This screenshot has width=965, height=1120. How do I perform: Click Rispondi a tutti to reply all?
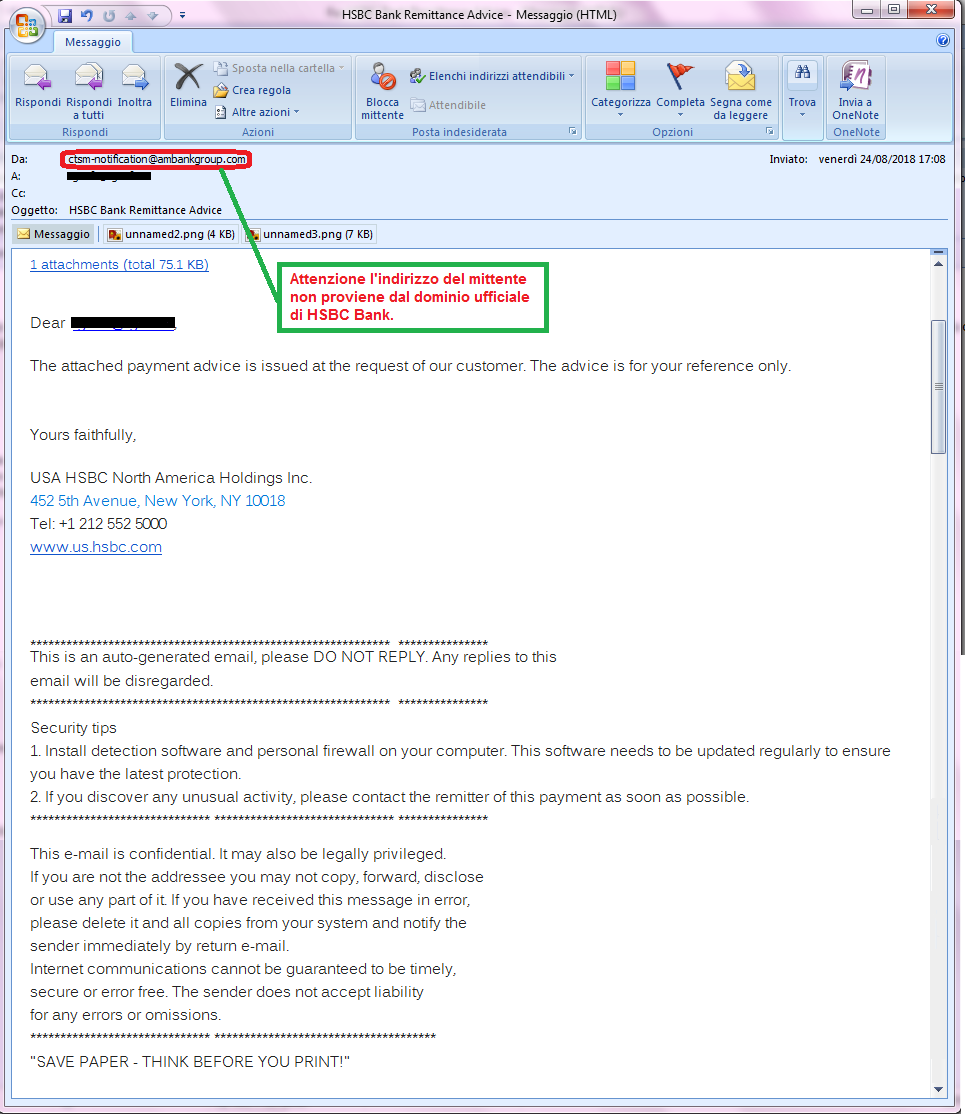89,90
